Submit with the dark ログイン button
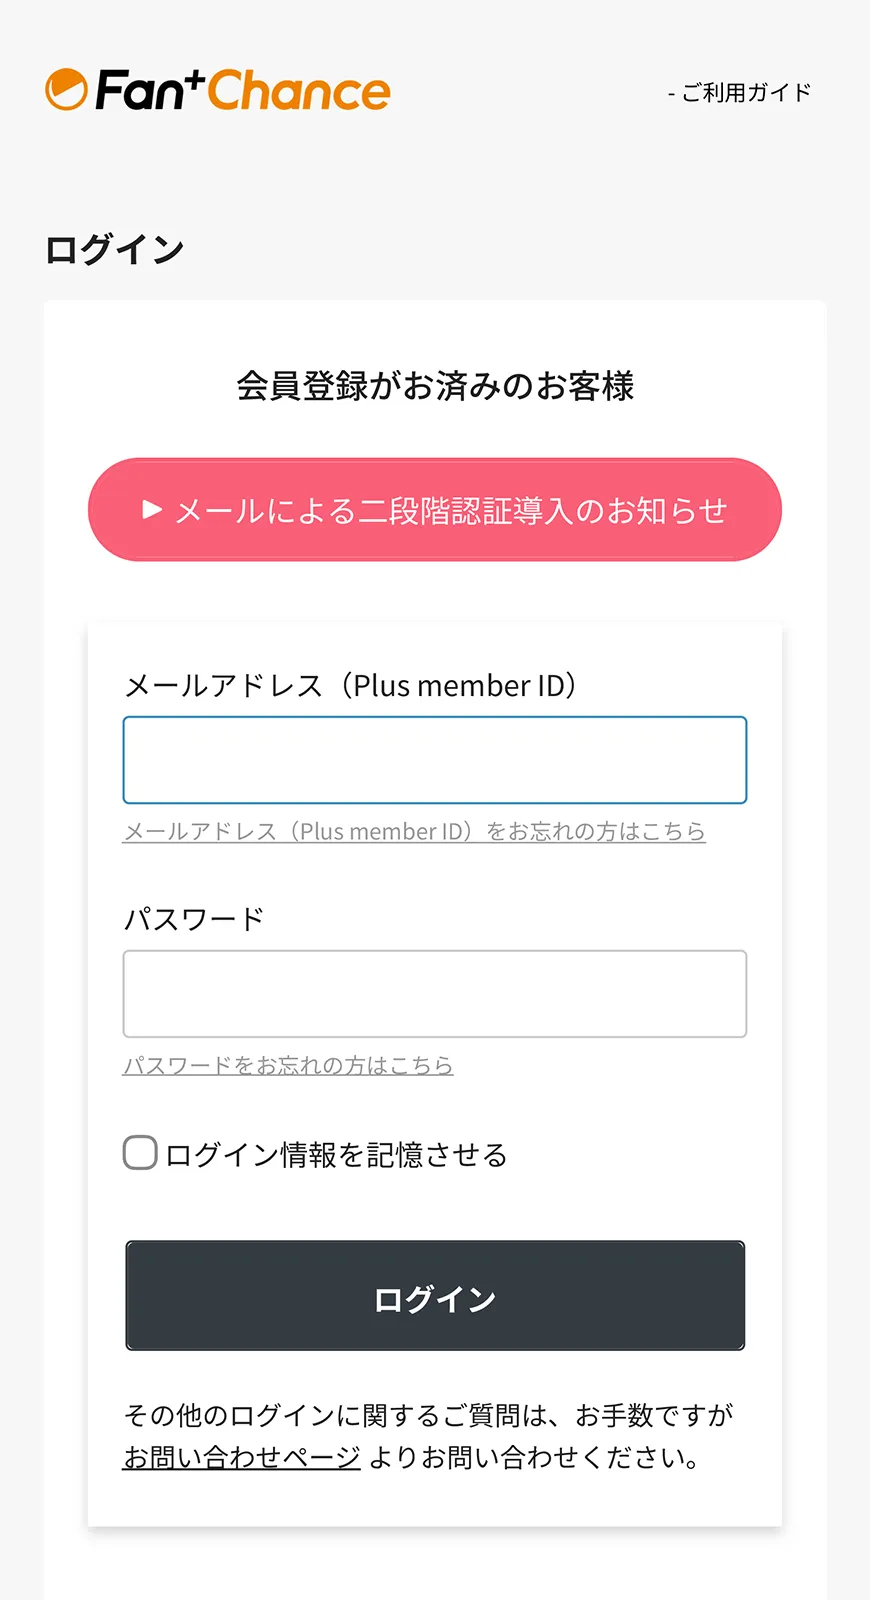Viewport: 870px width, 1600px height. coord(435,1296)
